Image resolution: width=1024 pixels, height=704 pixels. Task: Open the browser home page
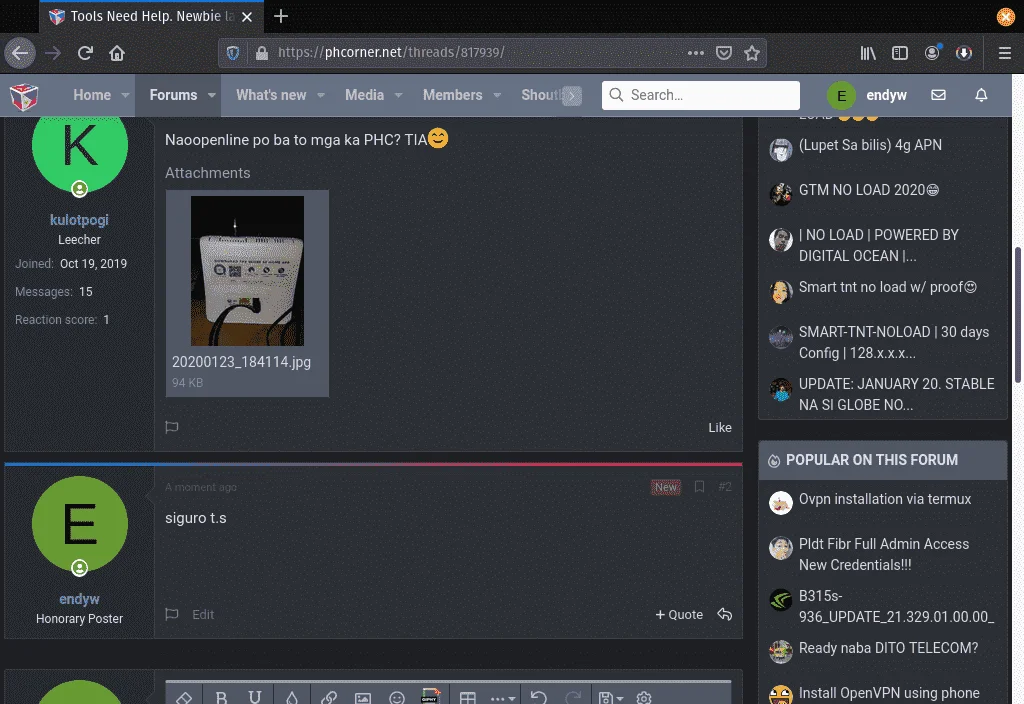[x=117, y=53]
